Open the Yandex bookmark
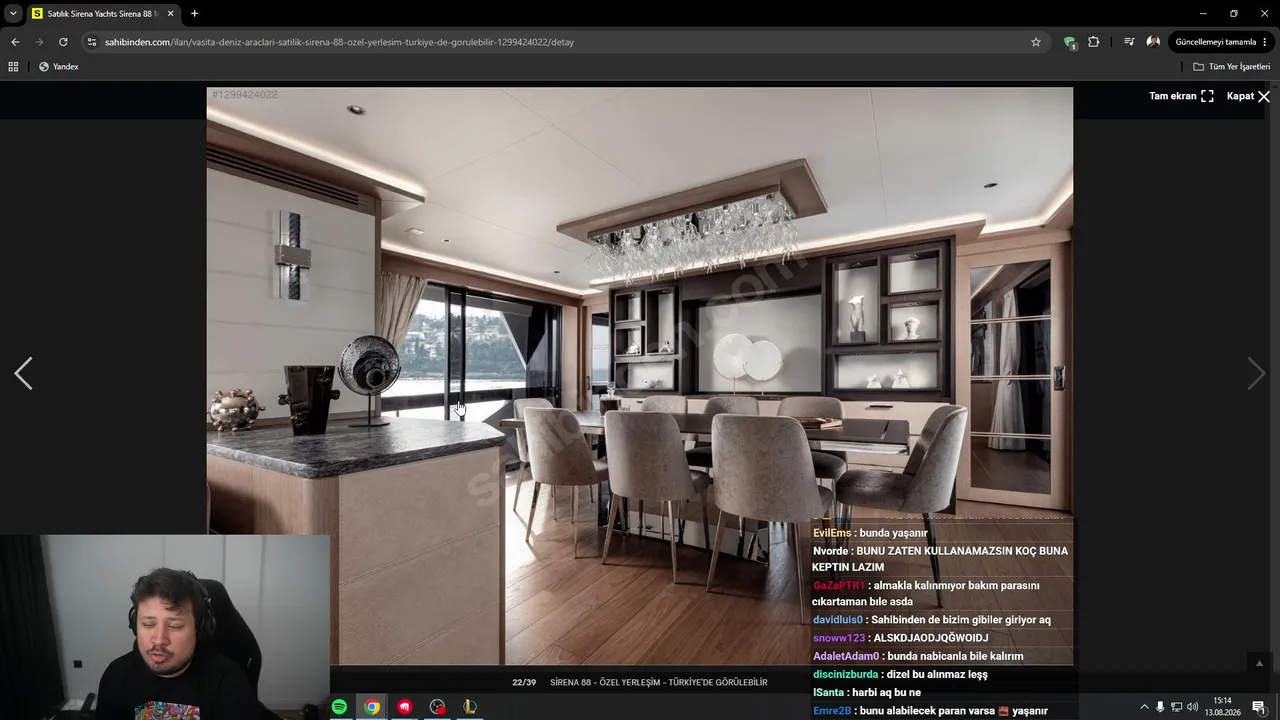 pos(58,67)
